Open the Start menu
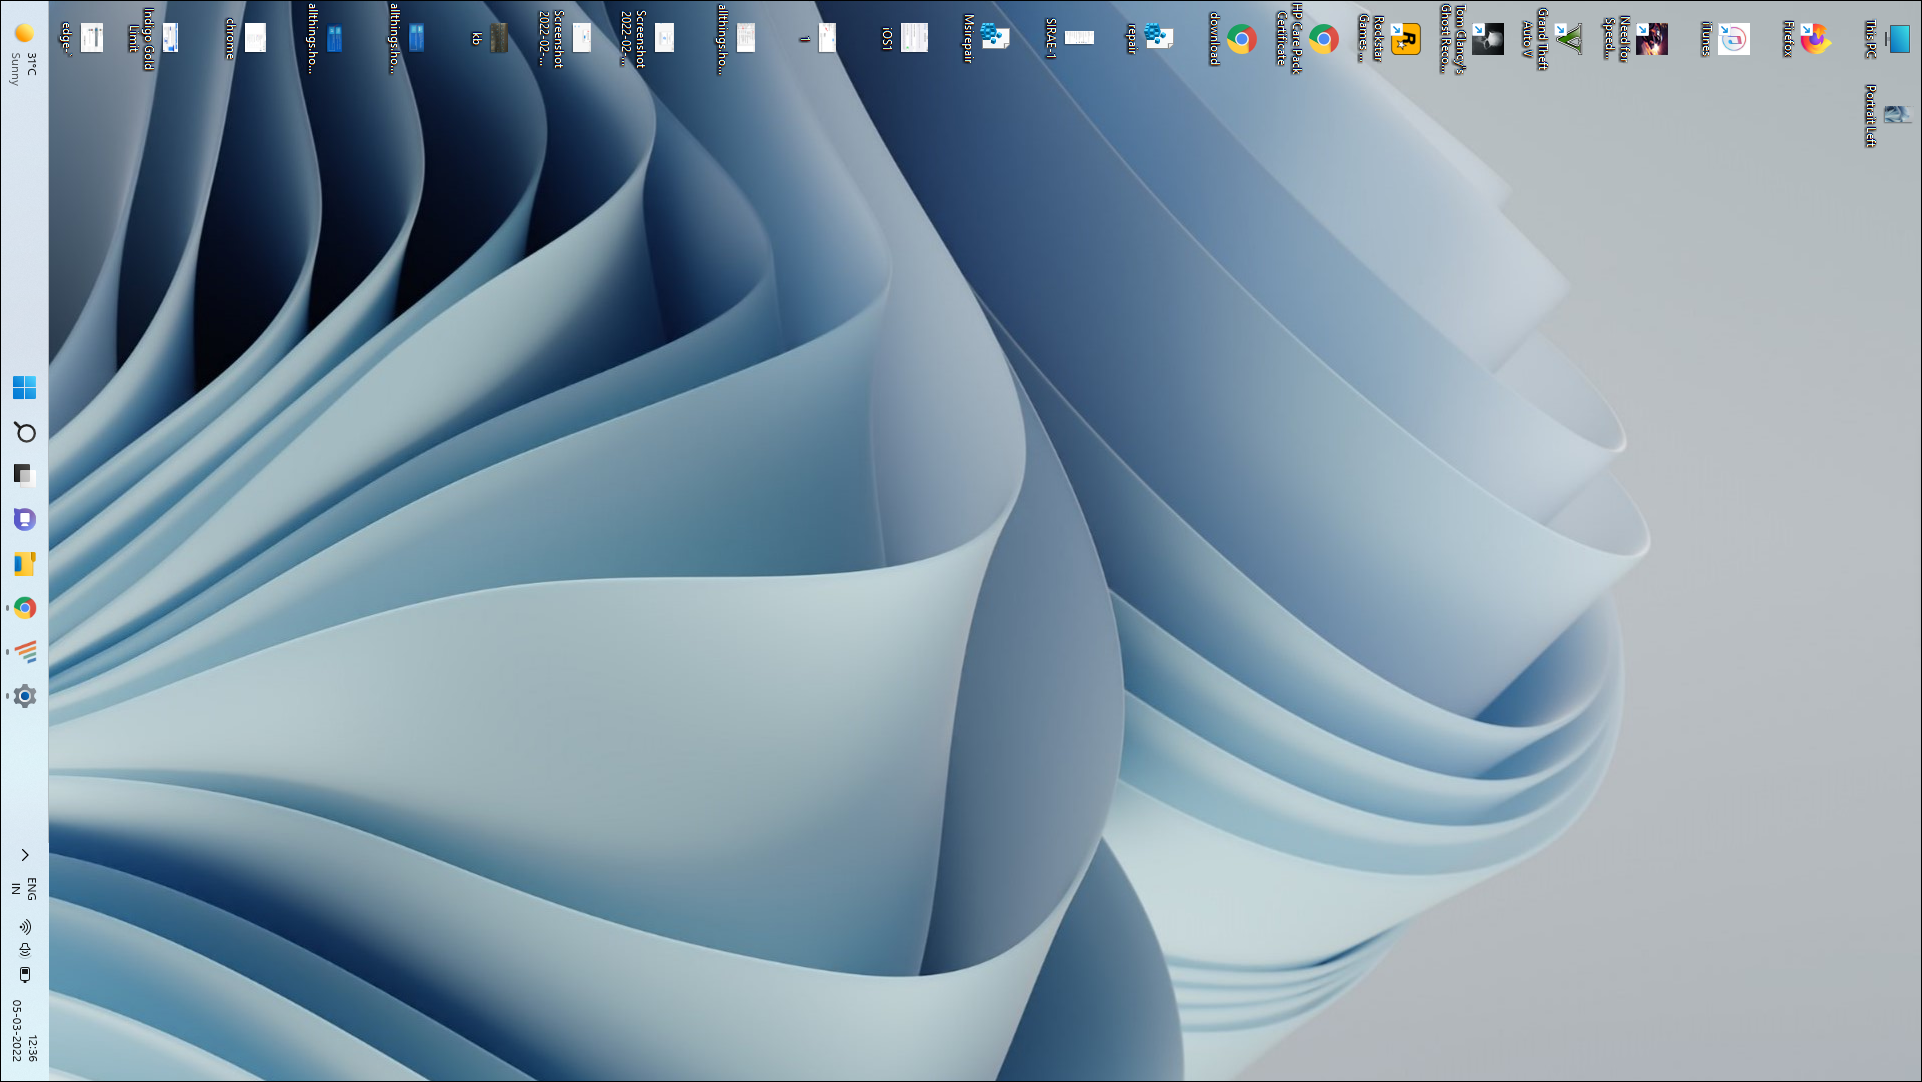The height and width of the screenshot is (1082, 1922). pyautogui.click(x=24, y=386)
